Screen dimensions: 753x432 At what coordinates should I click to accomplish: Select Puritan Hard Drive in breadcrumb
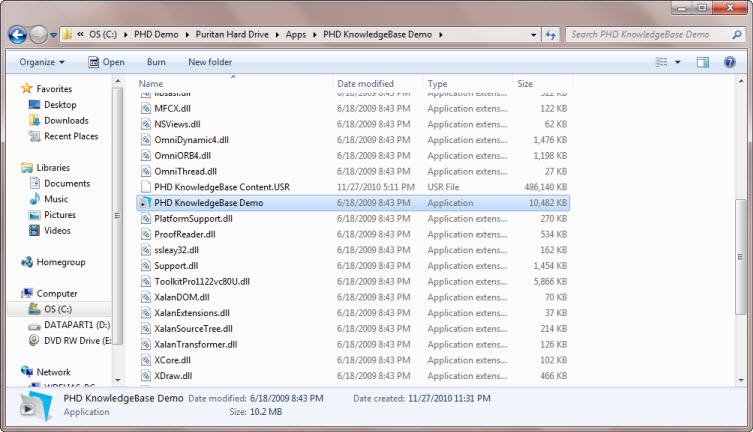(x=232, y=35)
